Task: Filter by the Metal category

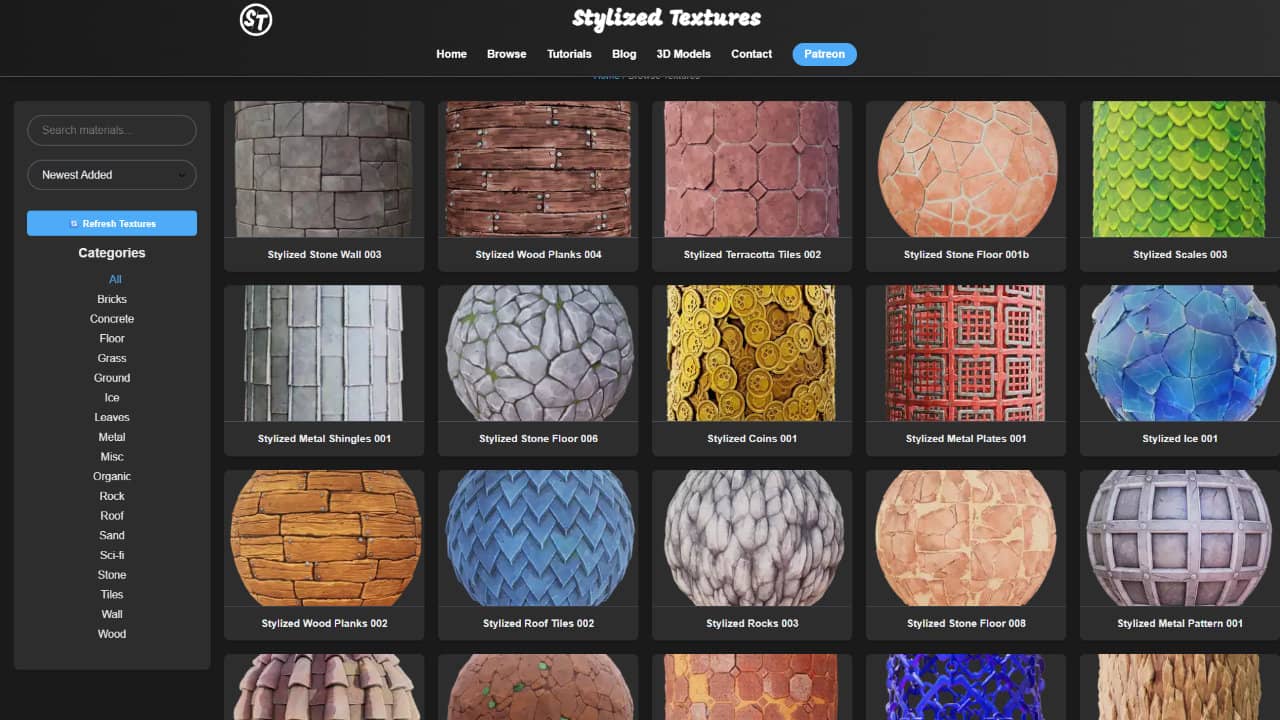Action: tap(112, 437)
